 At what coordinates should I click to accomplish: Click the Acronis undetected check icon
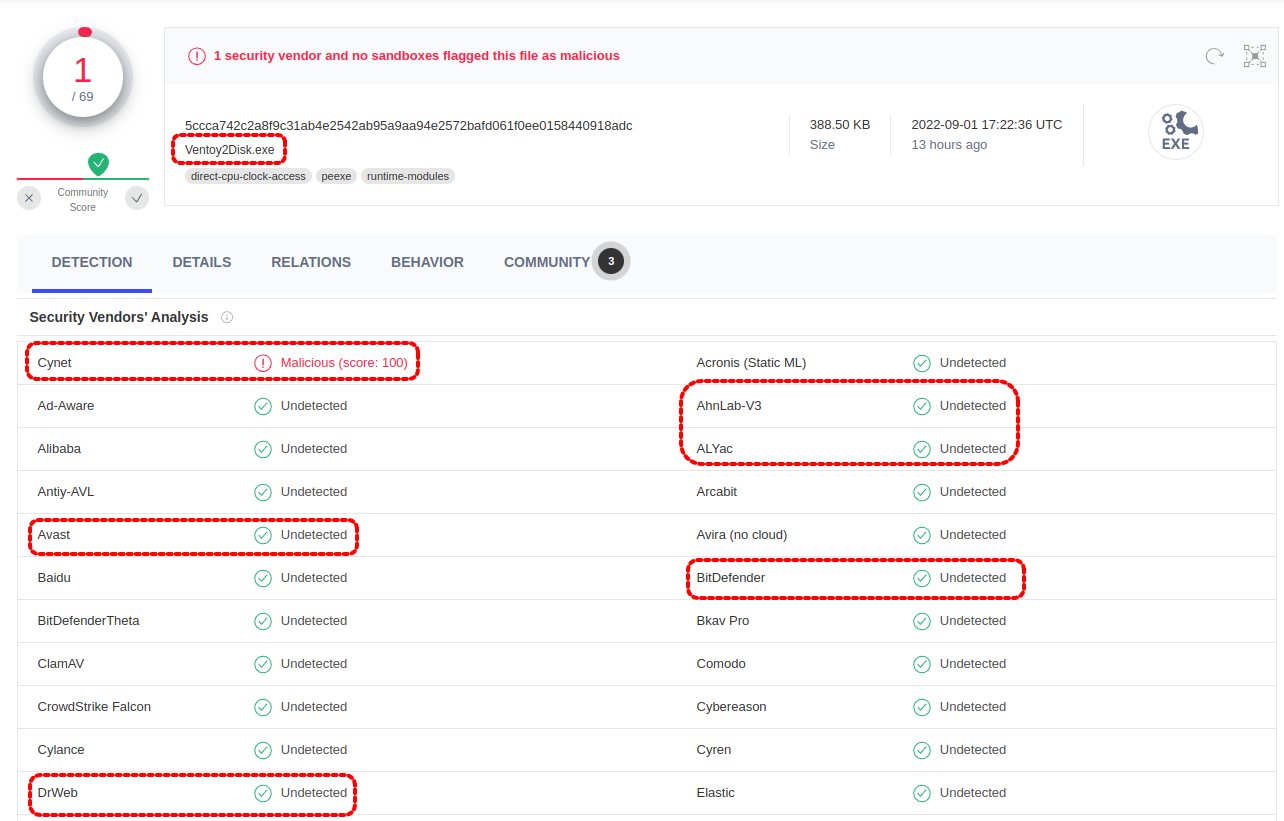click(x=922, y=363)
